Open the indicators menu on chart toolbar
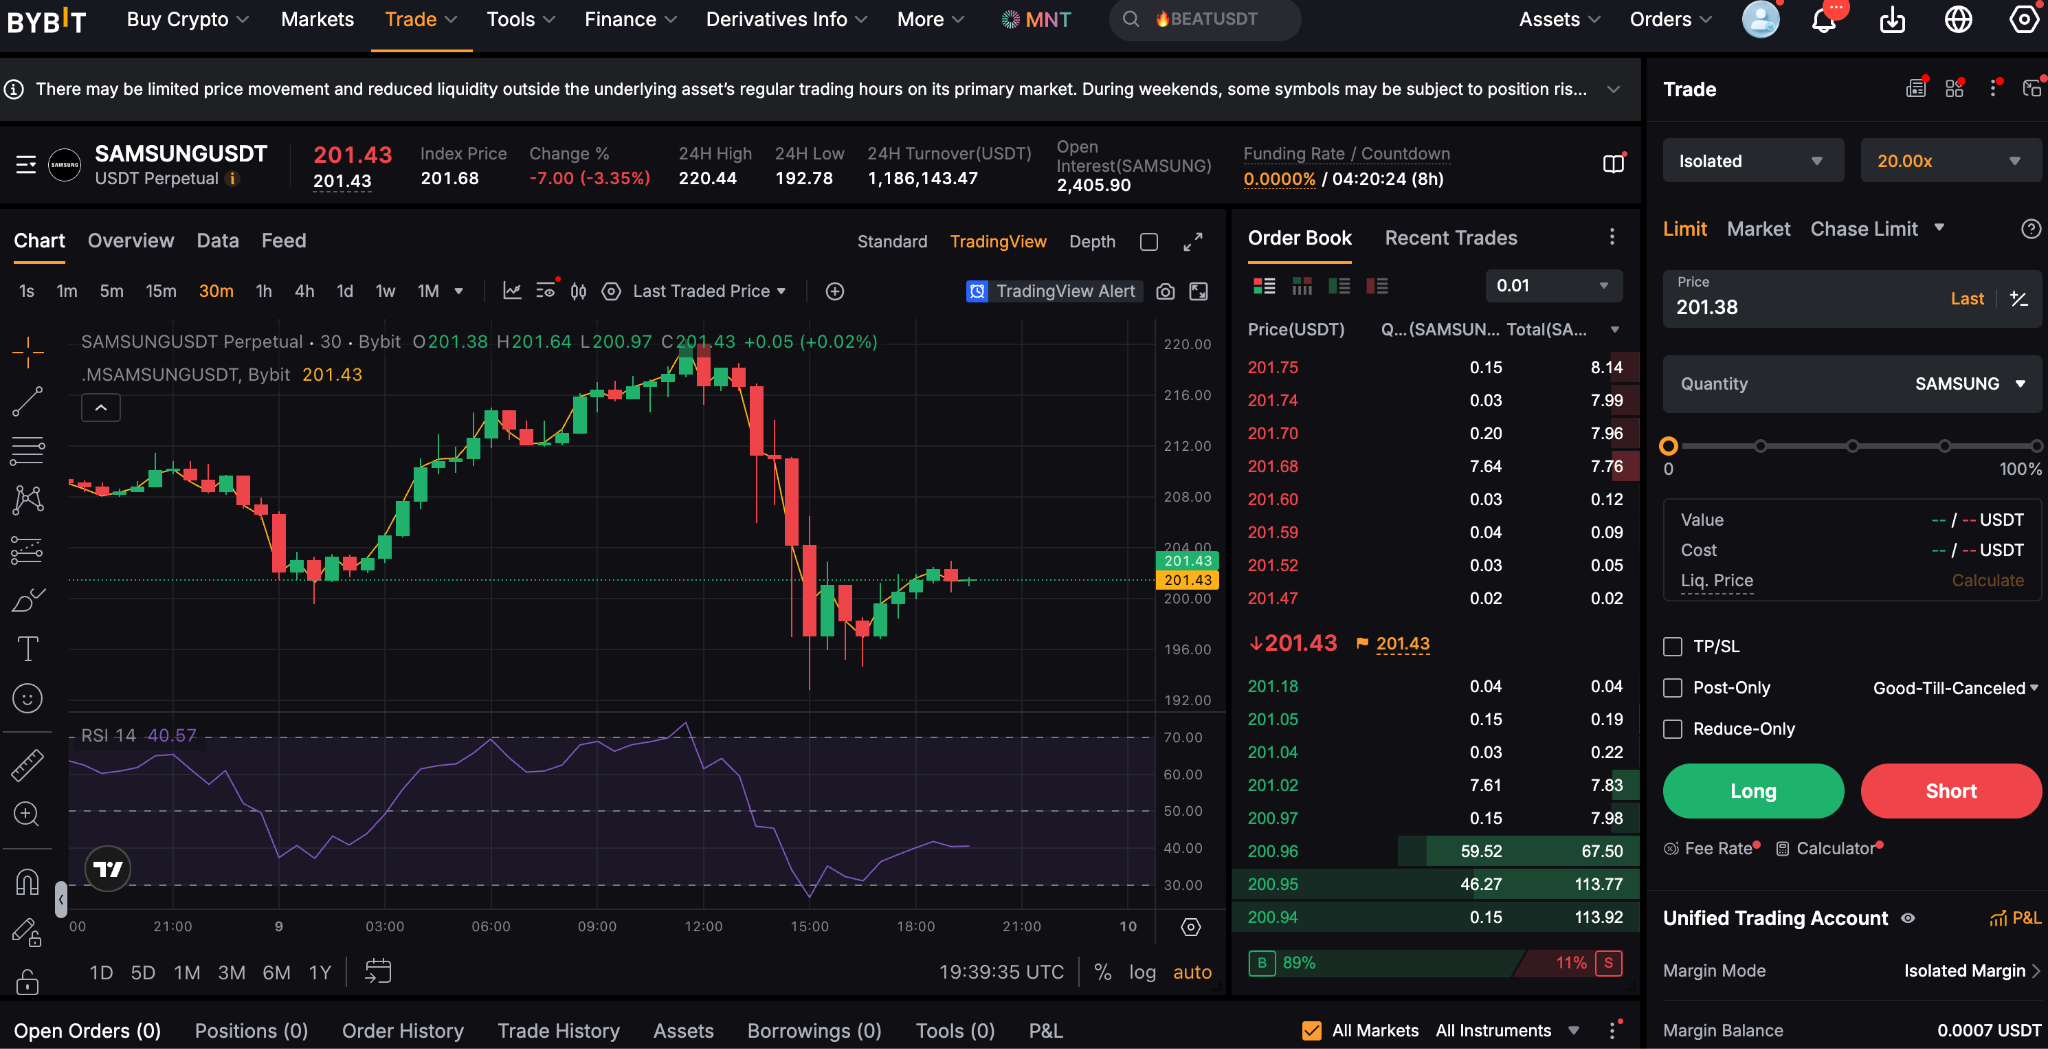Screen dimensions: 2048x1049 pos(512,291)
